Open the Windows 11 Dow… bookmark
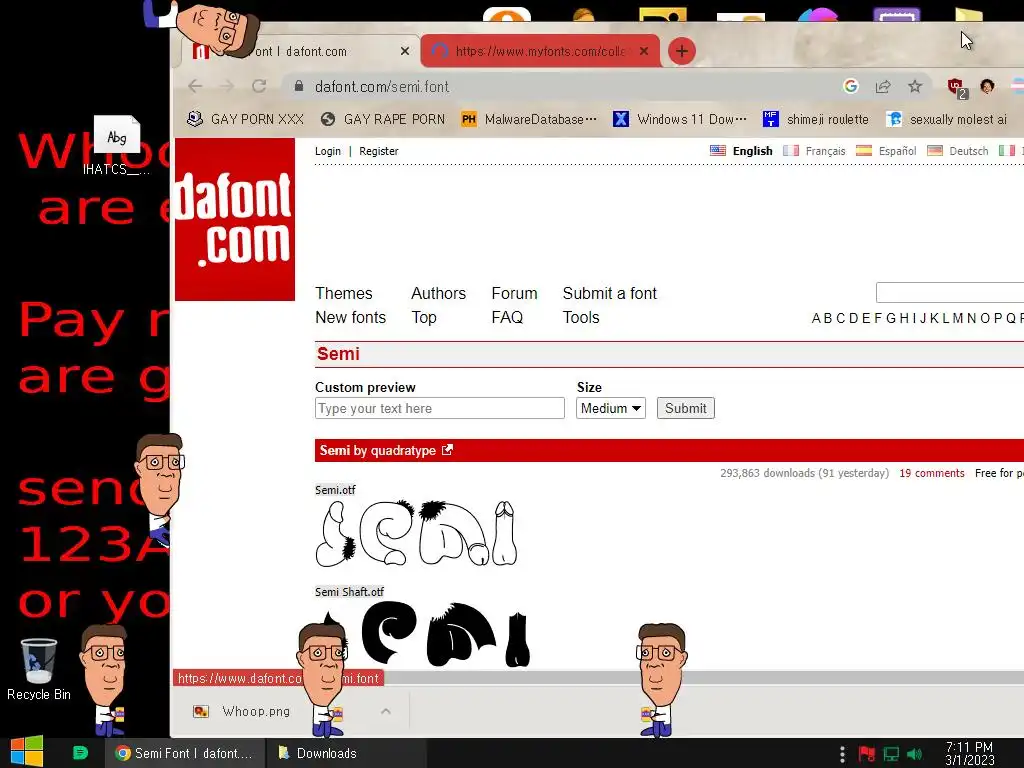 coord(680,120)
